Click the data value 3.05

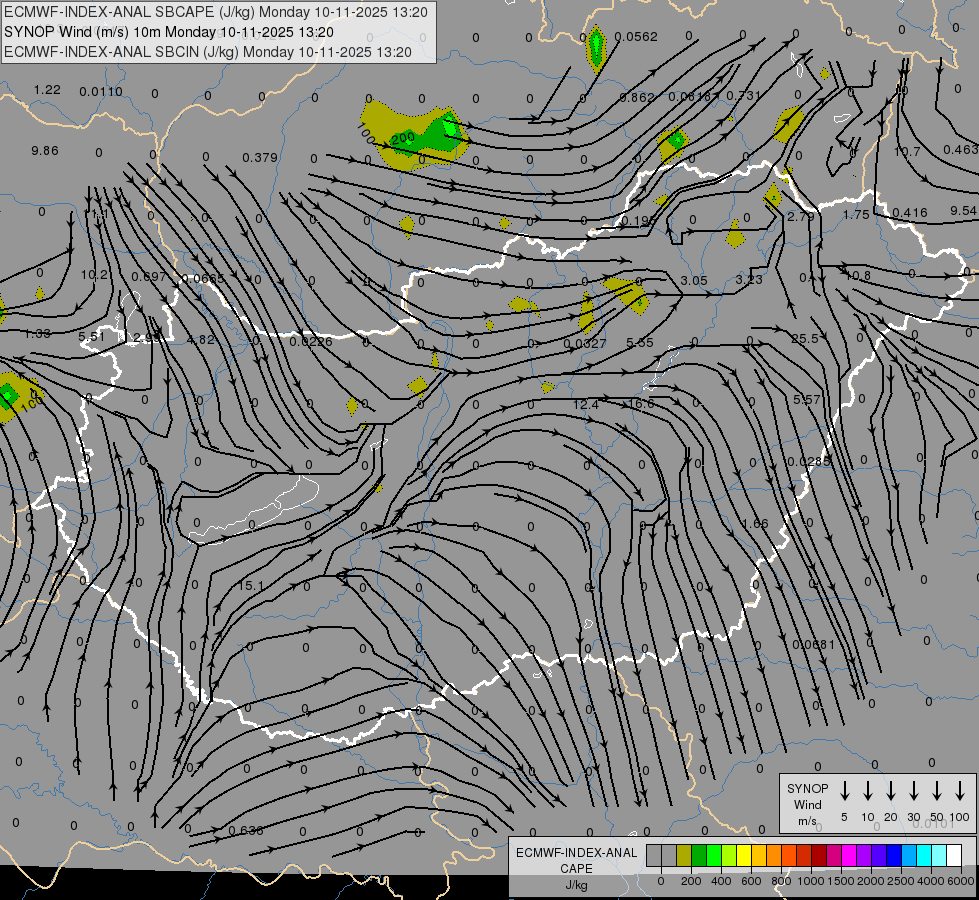pos(694,280)
